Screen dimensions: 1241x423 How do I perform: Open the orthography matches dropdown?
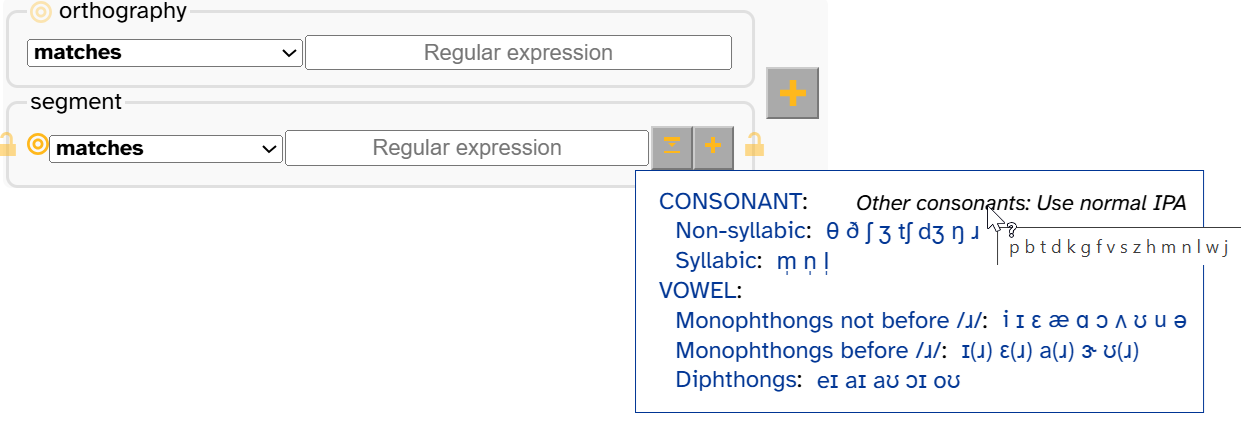(x=165, y=53)
